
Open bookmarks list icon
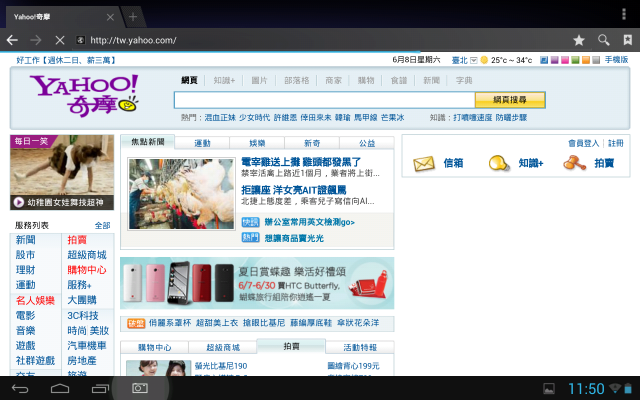coord(628,40)
